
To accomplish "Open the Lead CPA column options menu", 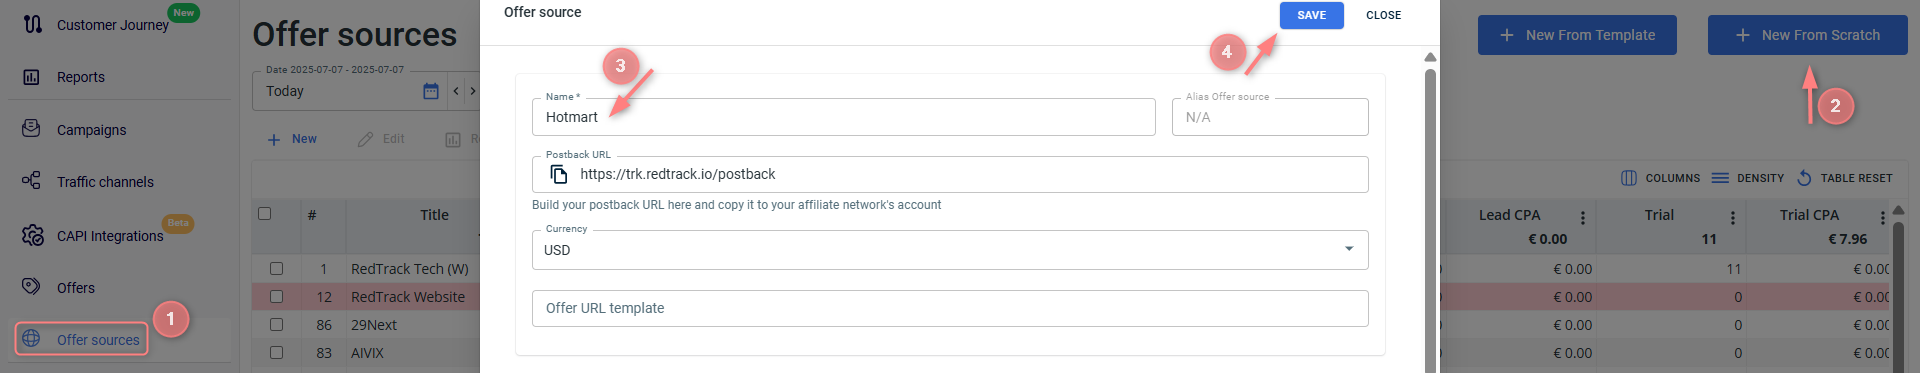I will [1582, 217].
